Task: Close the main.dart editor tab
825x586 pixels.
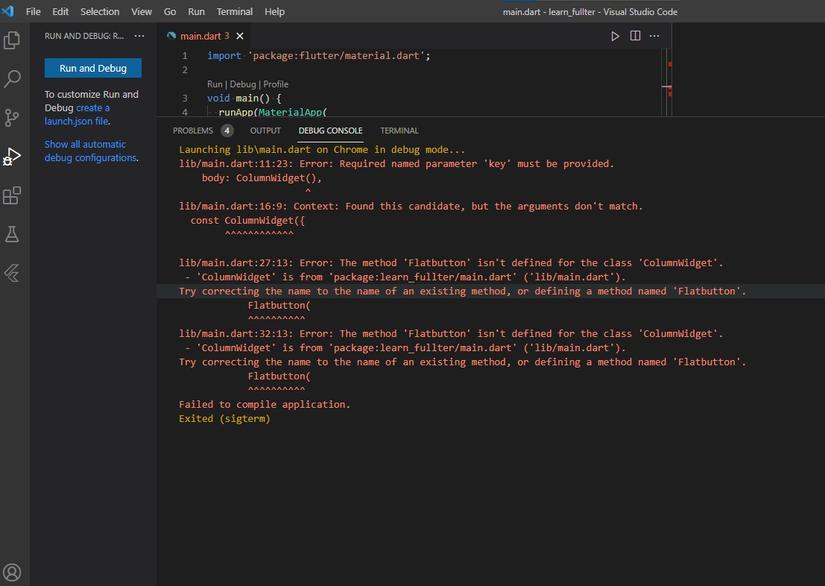Action: (x=240, y=36)
